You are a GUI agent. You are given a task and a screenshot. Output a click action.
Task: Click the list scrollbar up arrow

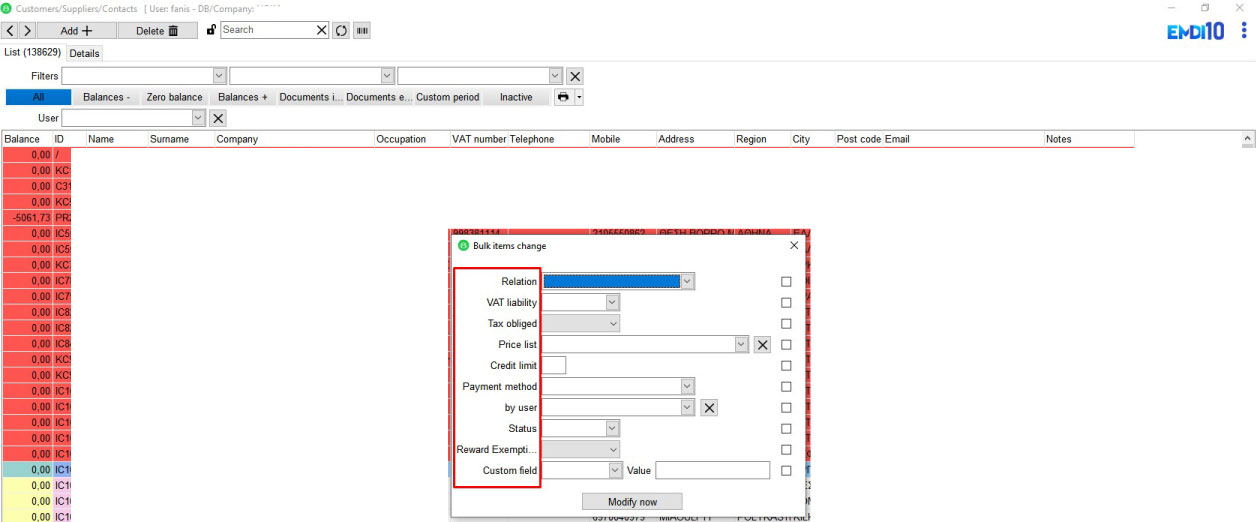[1247, 138]
